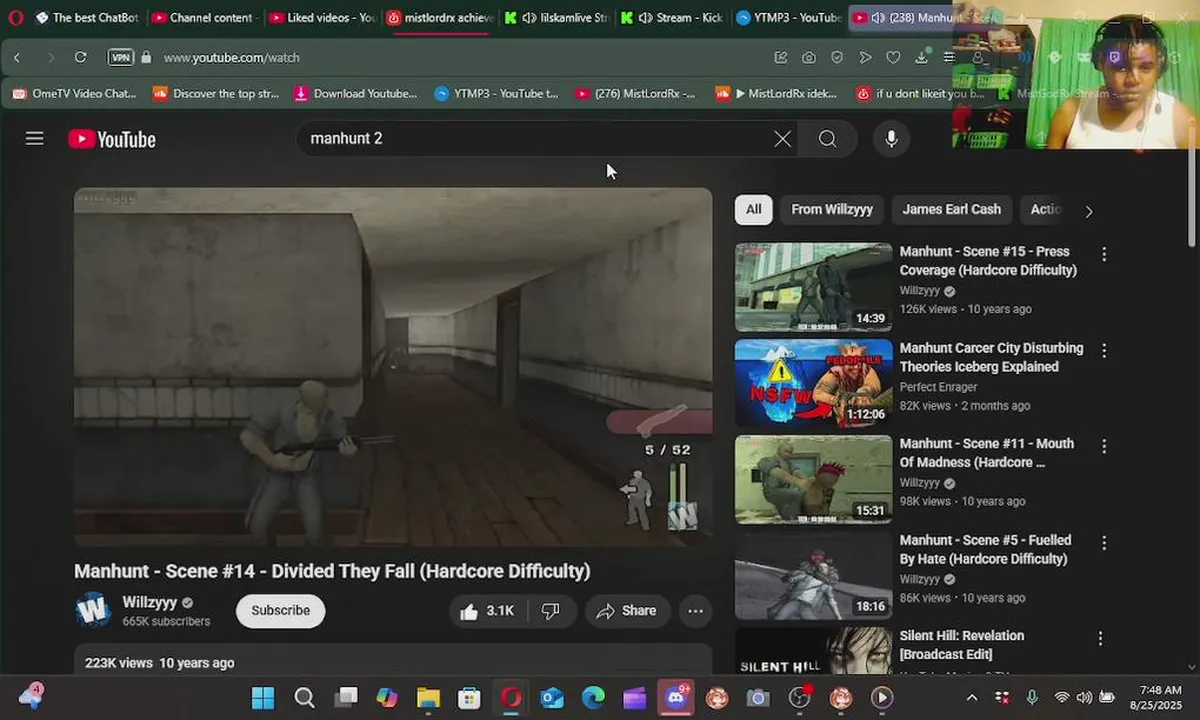
Task: Open Scene #11 Mouth Of Madness thumbnail
Action: click(813, 479)
